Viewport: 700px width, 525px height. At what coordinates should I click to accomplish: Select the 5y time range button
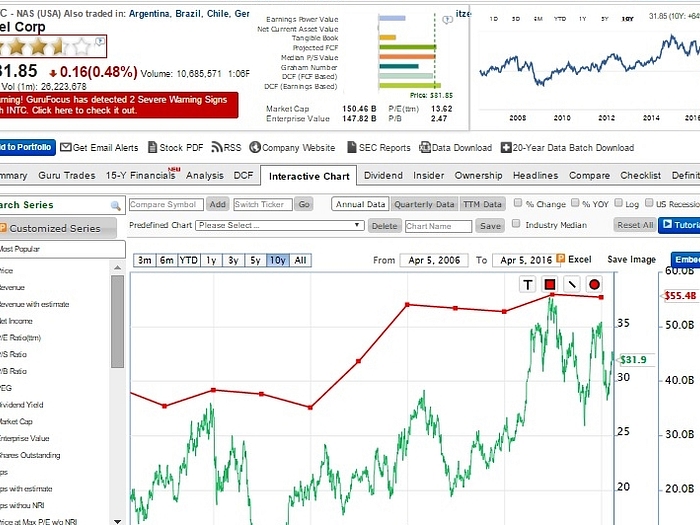tap(256, 260)
